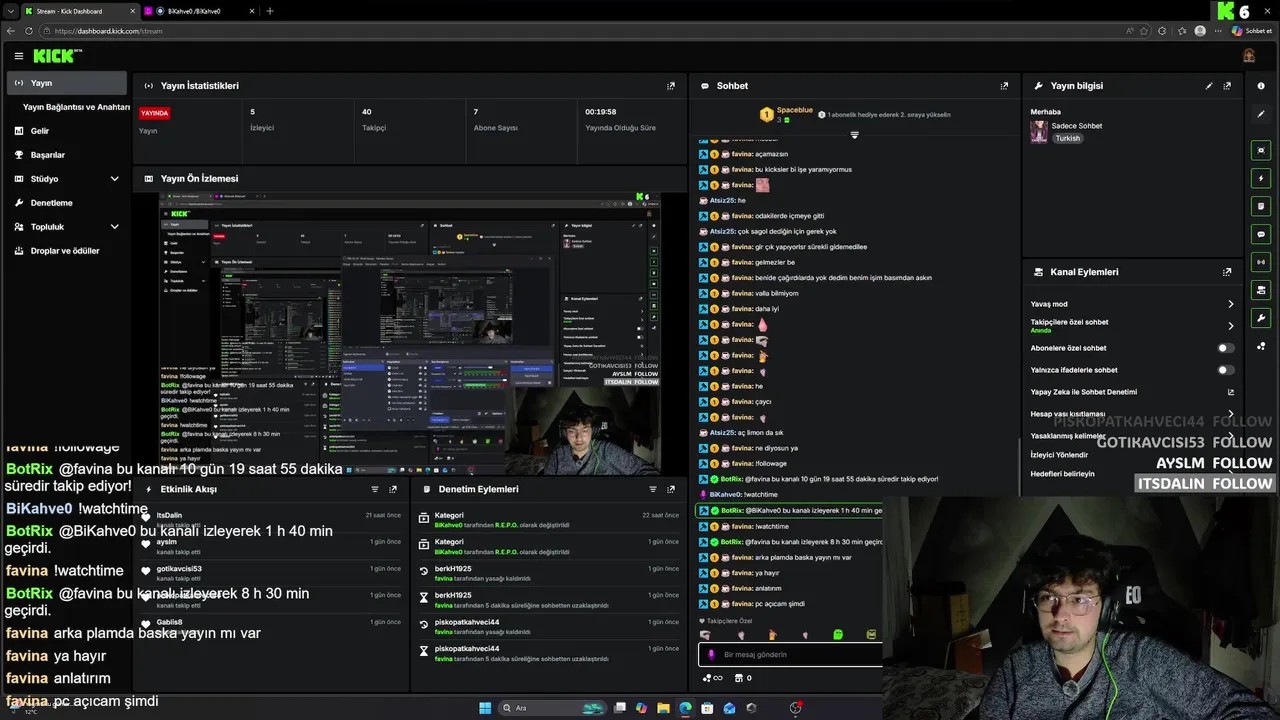Click the KICK logo in the header
The height and width of the screenshot is (720, 1280).
pyautogui.click(x=58, y=56)
